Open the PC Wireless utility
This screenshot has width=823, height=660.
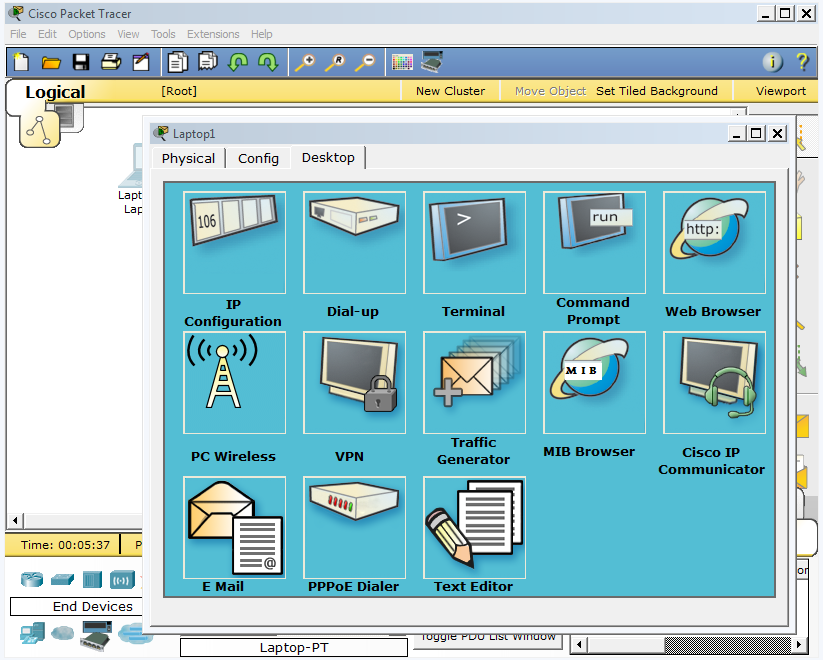point(235,382)
